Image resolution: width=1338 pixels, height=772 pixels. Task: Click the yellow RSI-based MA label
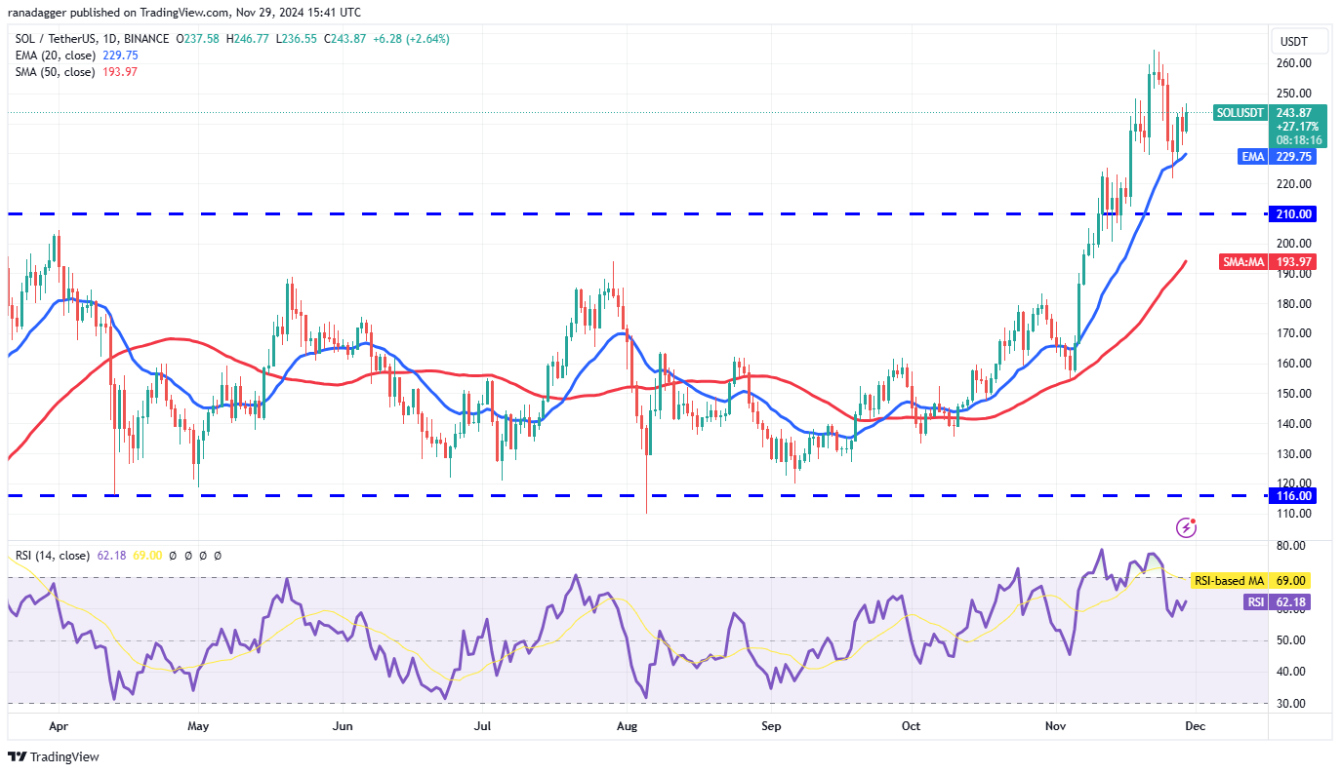1229,580
